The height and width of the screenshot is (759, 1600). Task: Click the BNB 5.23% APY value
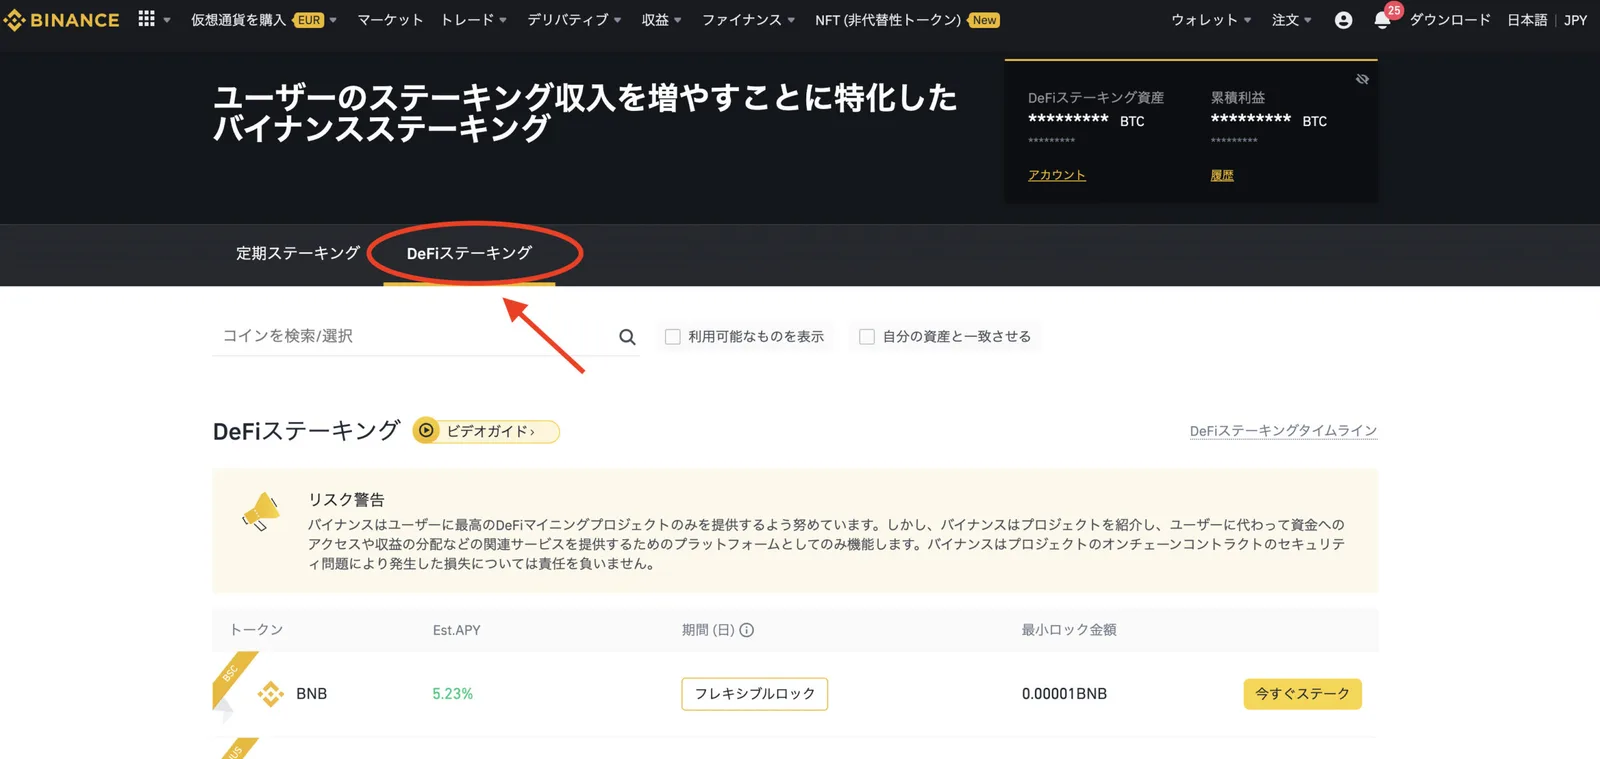pyautogui.click(x=453, y=694)
